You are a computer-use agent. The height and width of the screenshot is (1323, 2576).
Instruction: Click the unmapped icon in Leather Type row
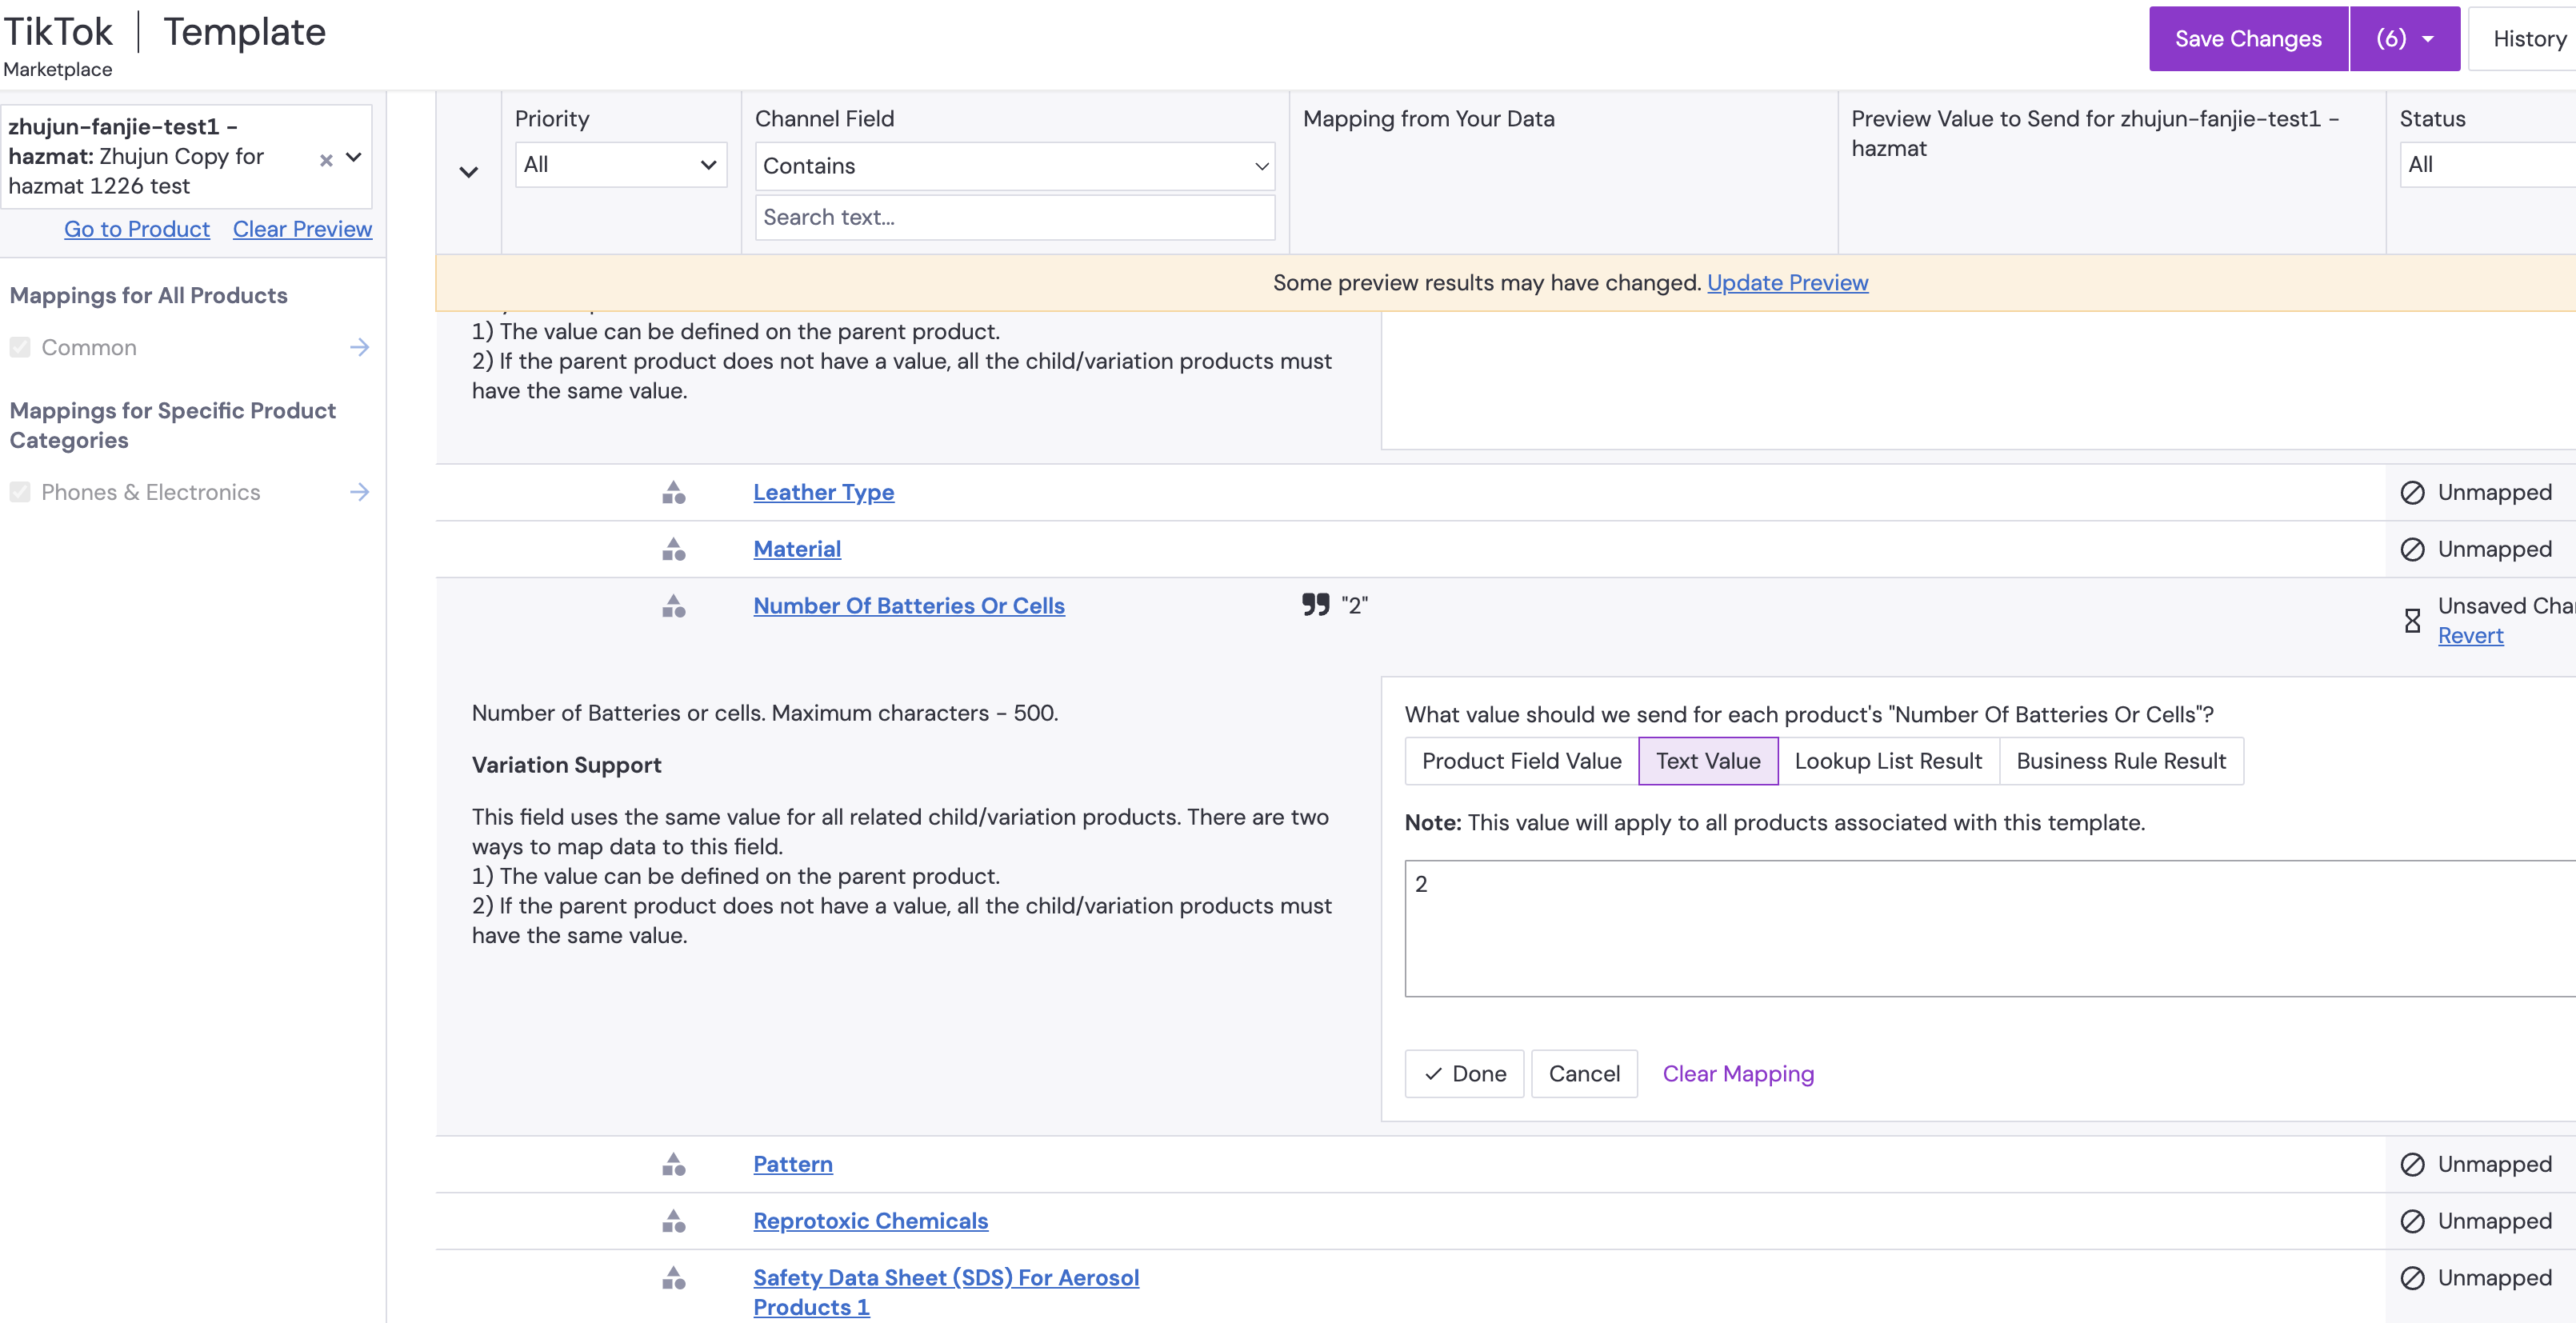click(2412, 492)
